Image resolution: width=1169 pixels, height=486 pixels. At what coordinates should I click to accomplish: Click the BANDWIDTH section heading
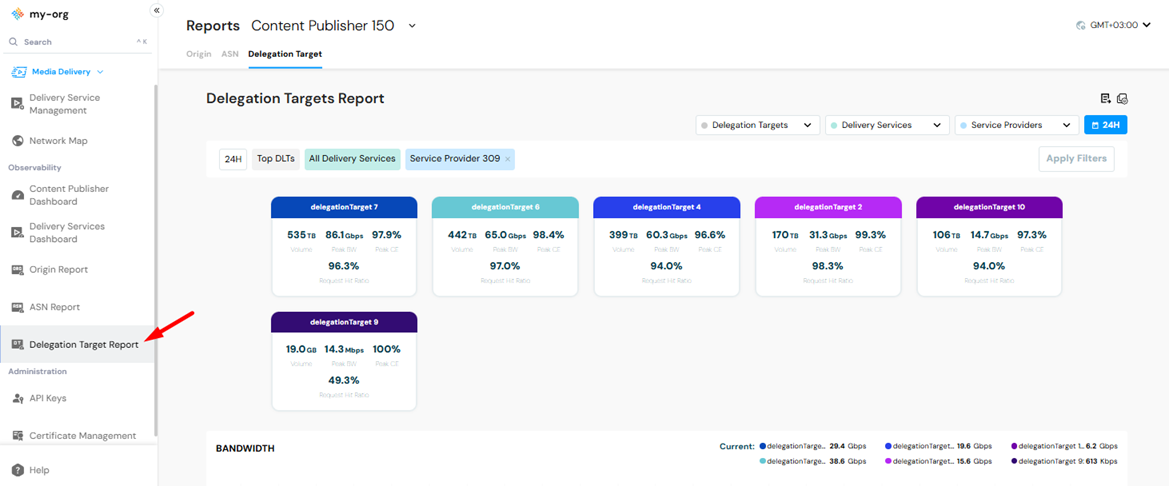pyautogui.click(x=245, y=449)
